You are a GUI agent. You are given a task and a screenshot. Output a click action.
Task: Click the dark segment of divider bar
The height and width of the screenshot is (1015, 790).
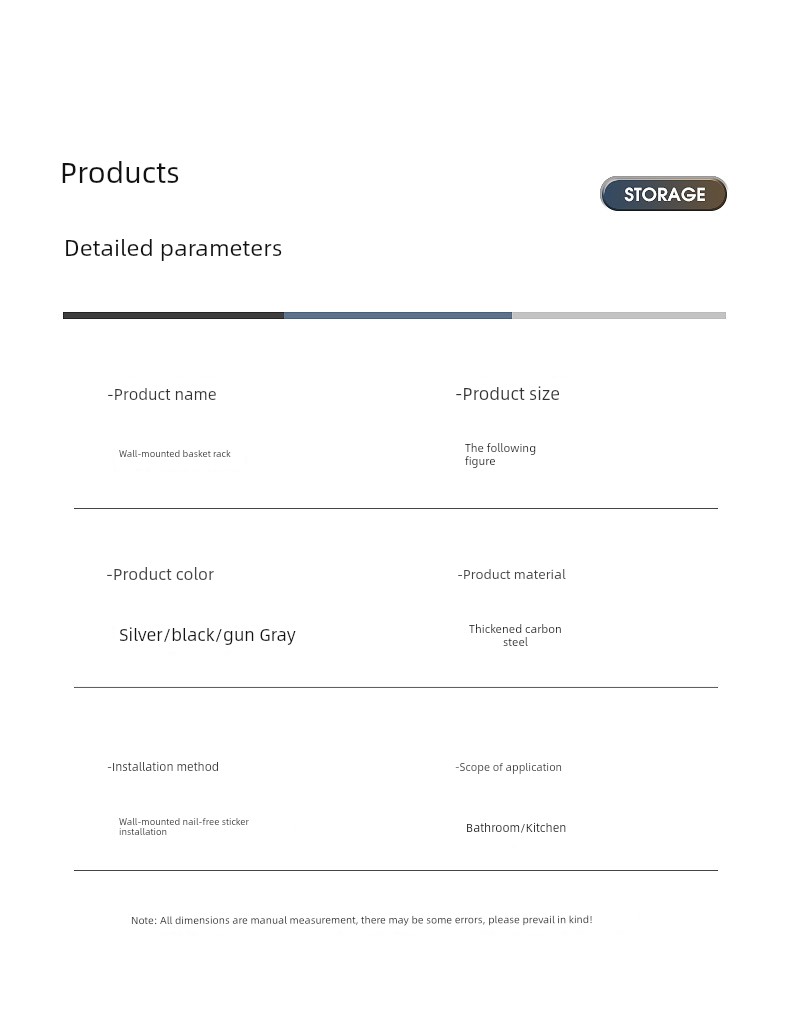tap(173, 315)
